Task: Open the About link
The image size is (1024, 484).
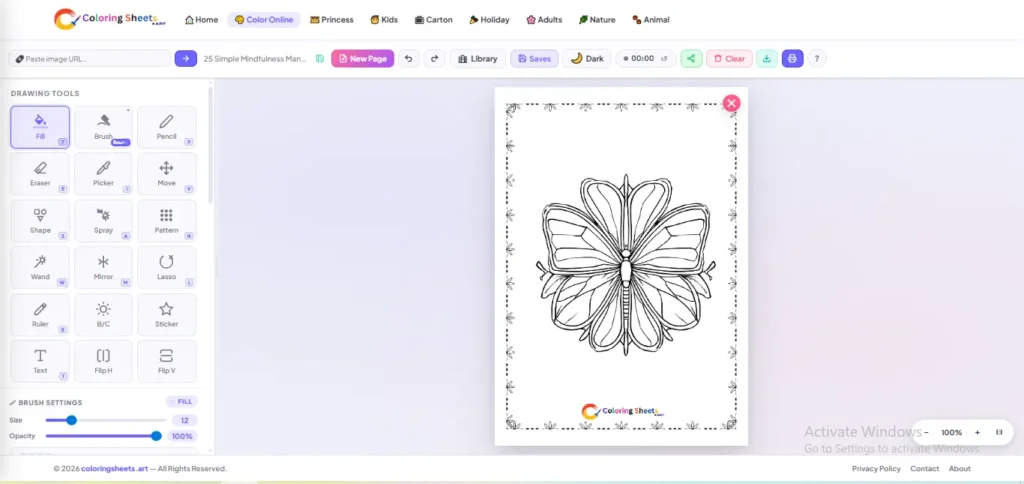Action: click(x=960, y=468)
